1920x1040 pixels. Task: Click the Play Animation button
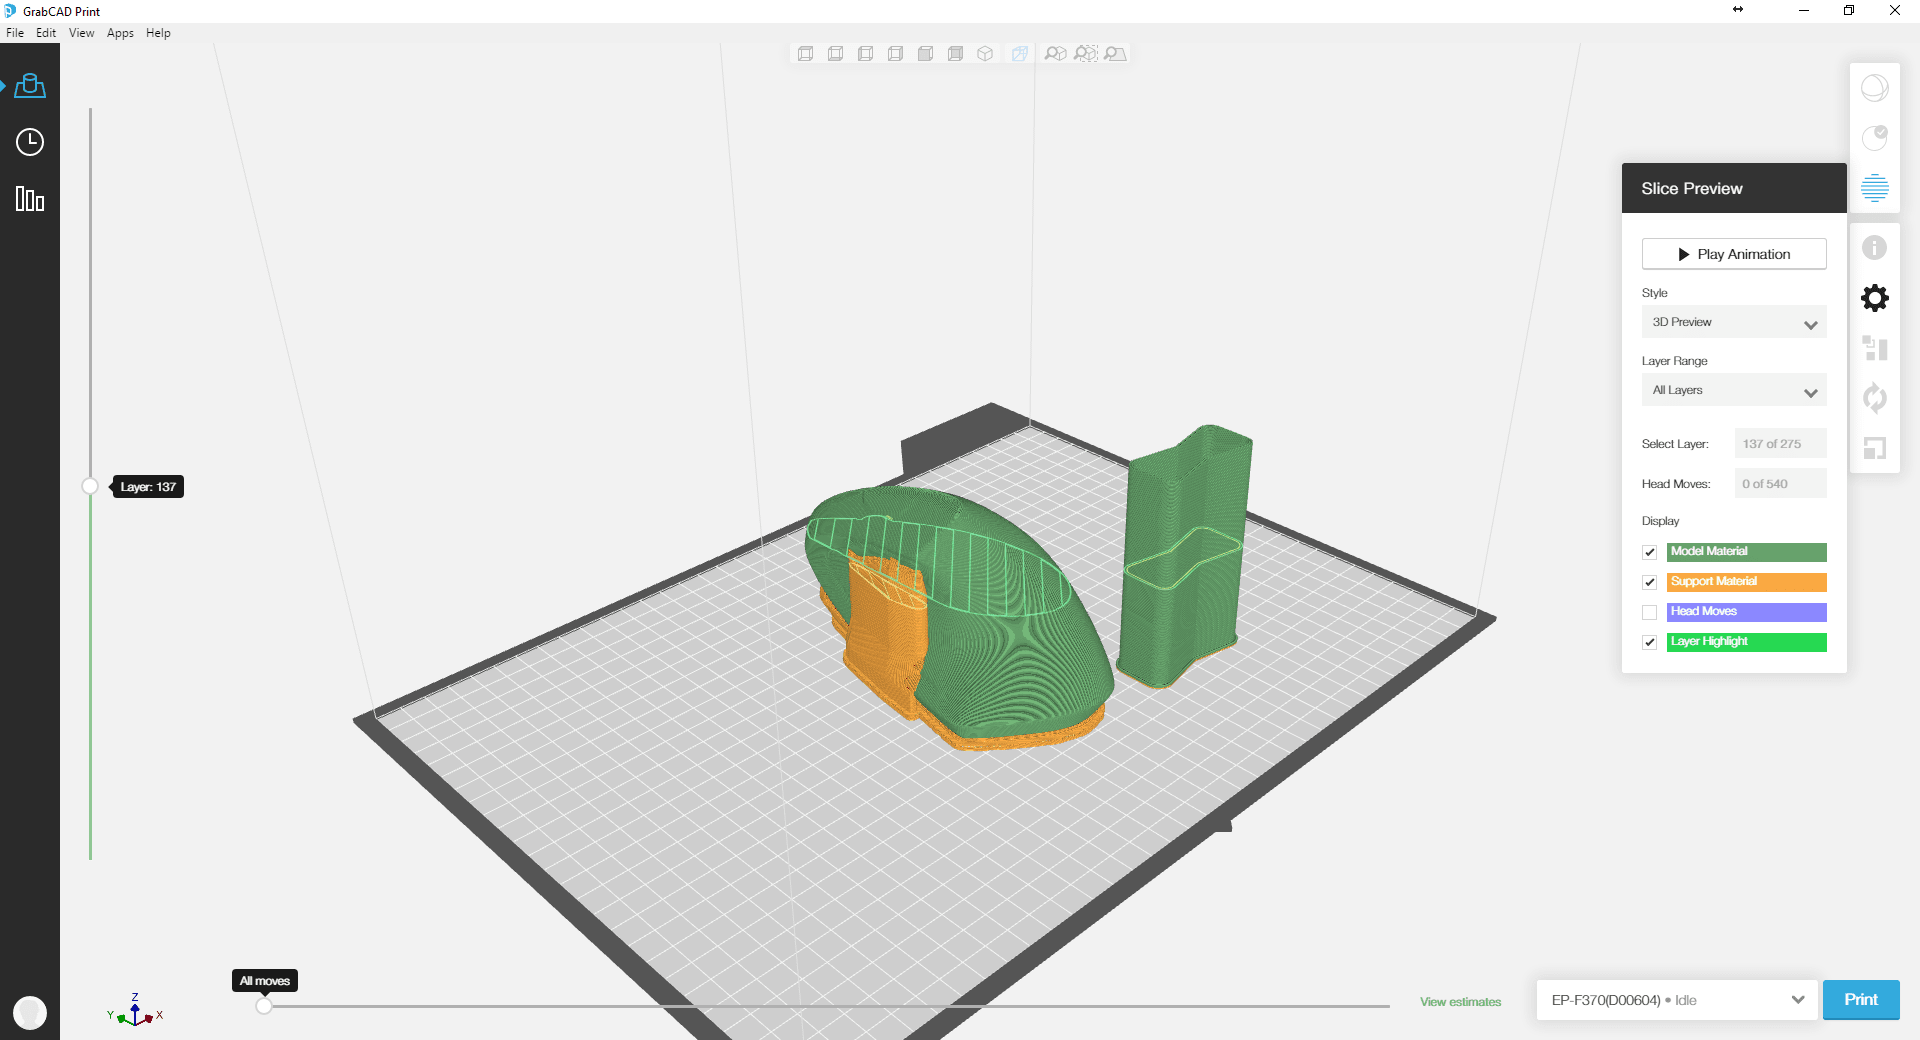(x=1733, y=254)
